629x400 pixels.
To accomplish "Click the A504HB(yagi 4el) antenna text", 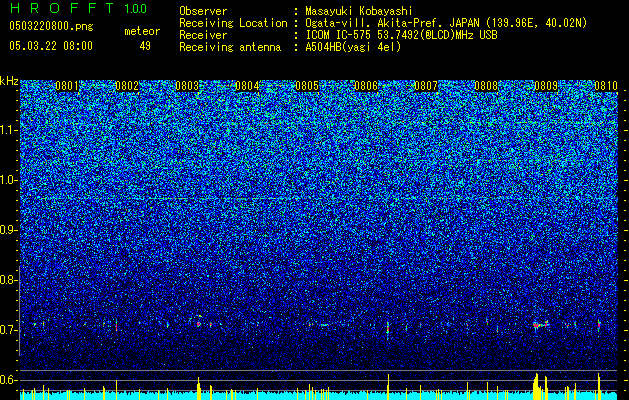I will pos(353,47).
